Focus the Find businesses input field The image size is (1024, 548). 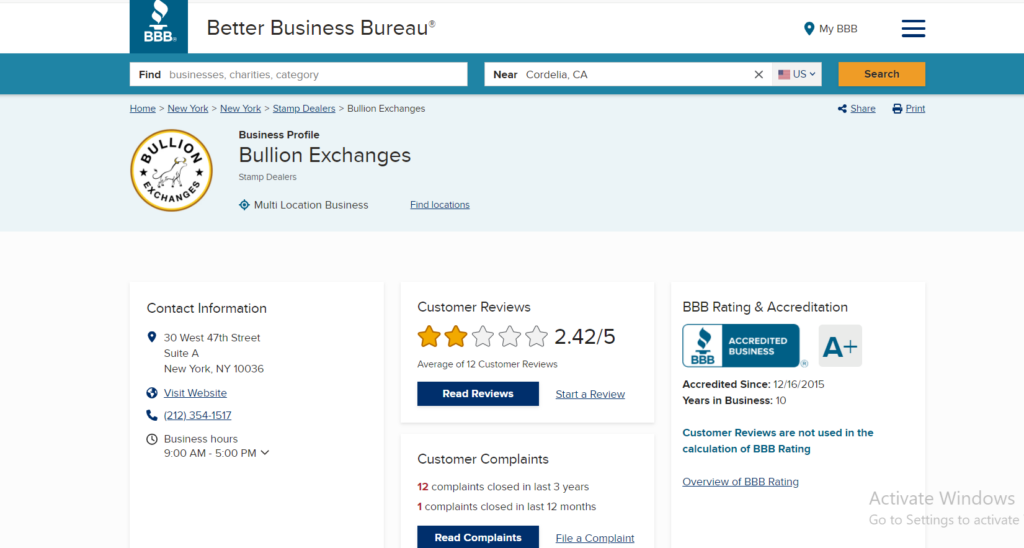tap(298, 74)
